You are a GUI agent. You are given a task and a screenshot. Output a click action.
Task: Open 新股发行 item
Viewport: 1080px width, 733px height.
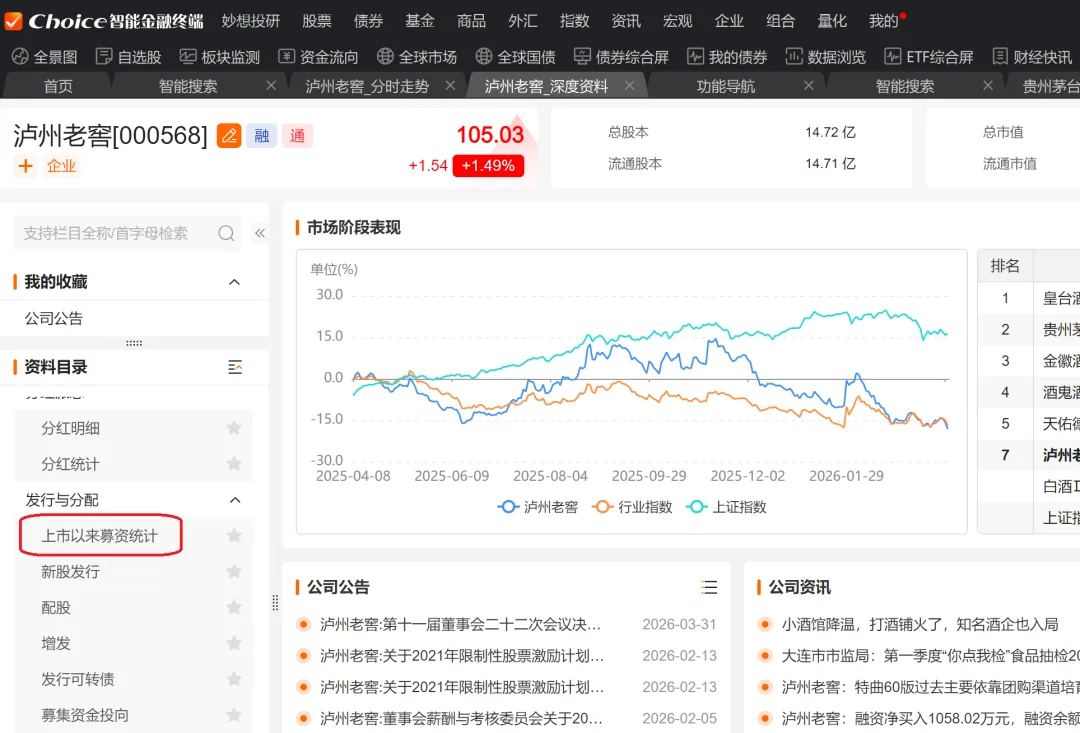(x=70, y=571)
